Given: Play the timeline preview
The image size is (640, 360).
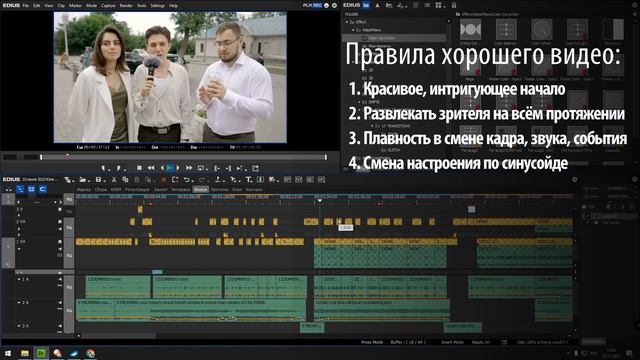Looking at the screenshot, I should pos(170,168).
